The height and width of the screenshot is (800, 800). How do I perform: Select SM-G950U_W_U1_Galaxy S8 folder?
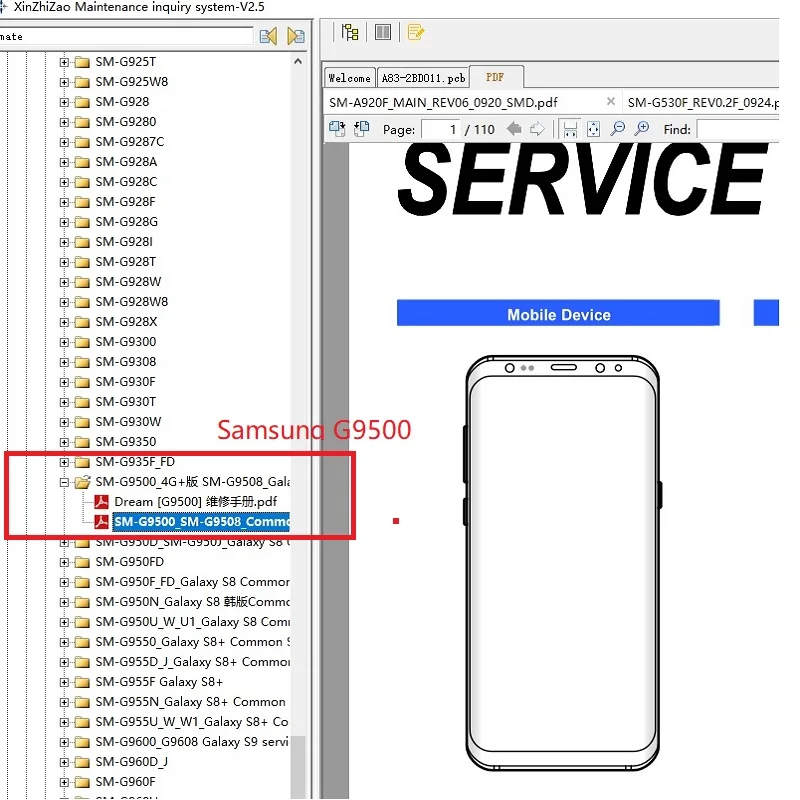pyautogui.click(x=192, y=622)
